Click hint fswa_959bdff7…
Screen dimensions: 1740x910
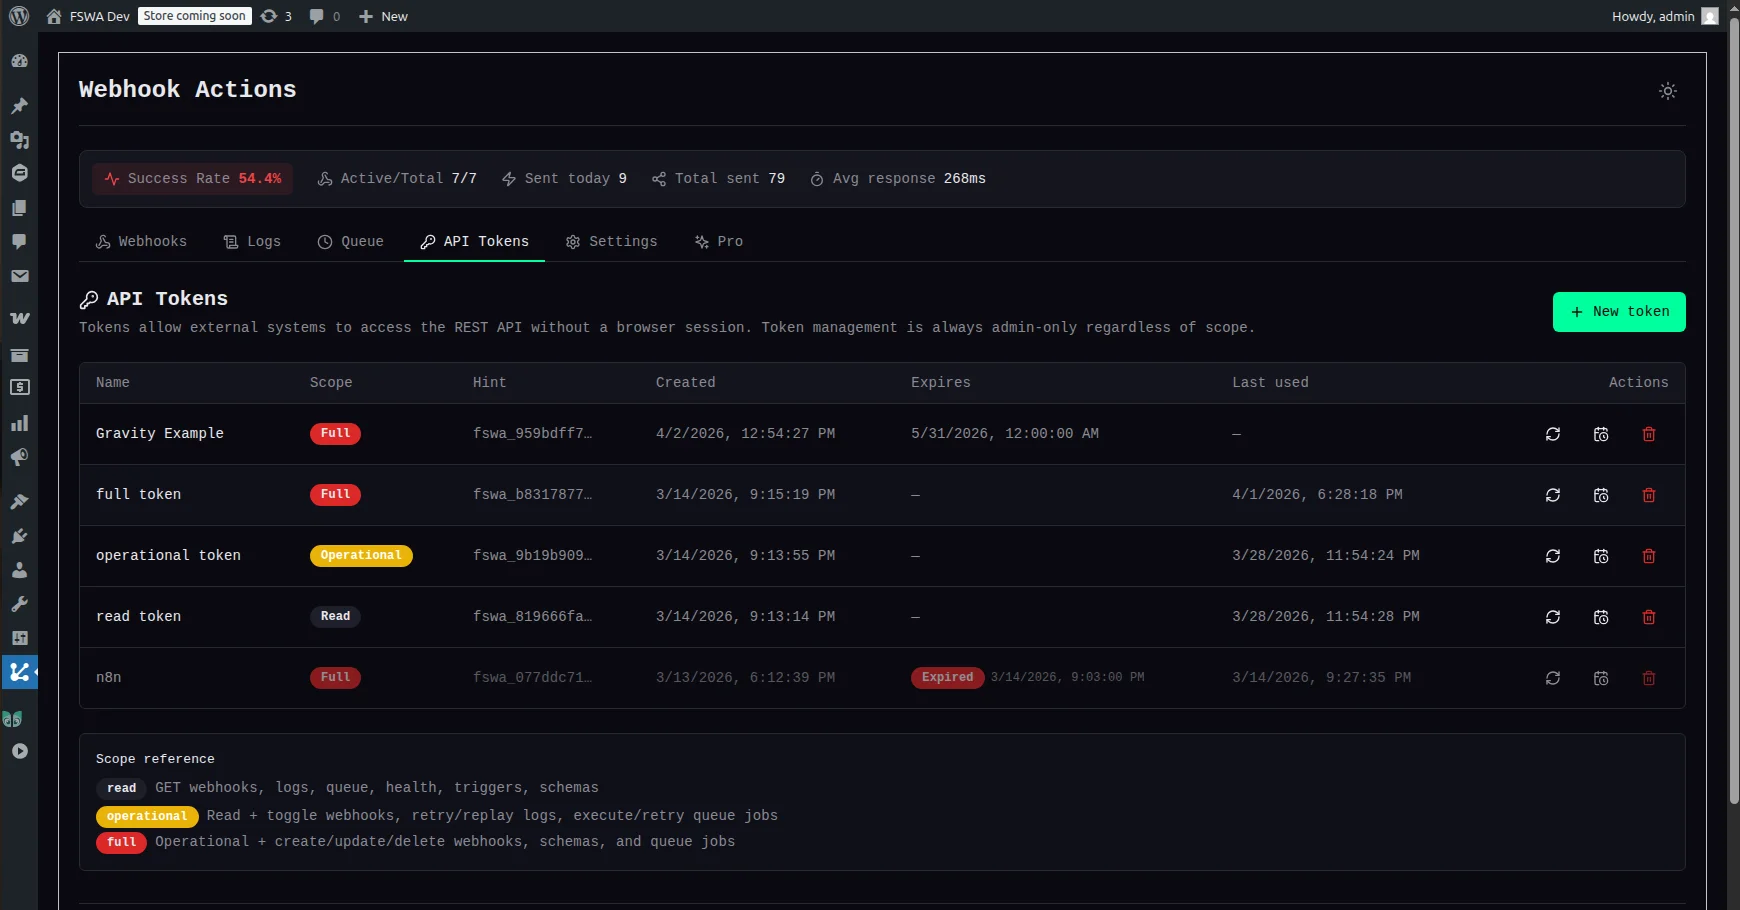click(x=532, y=434)
